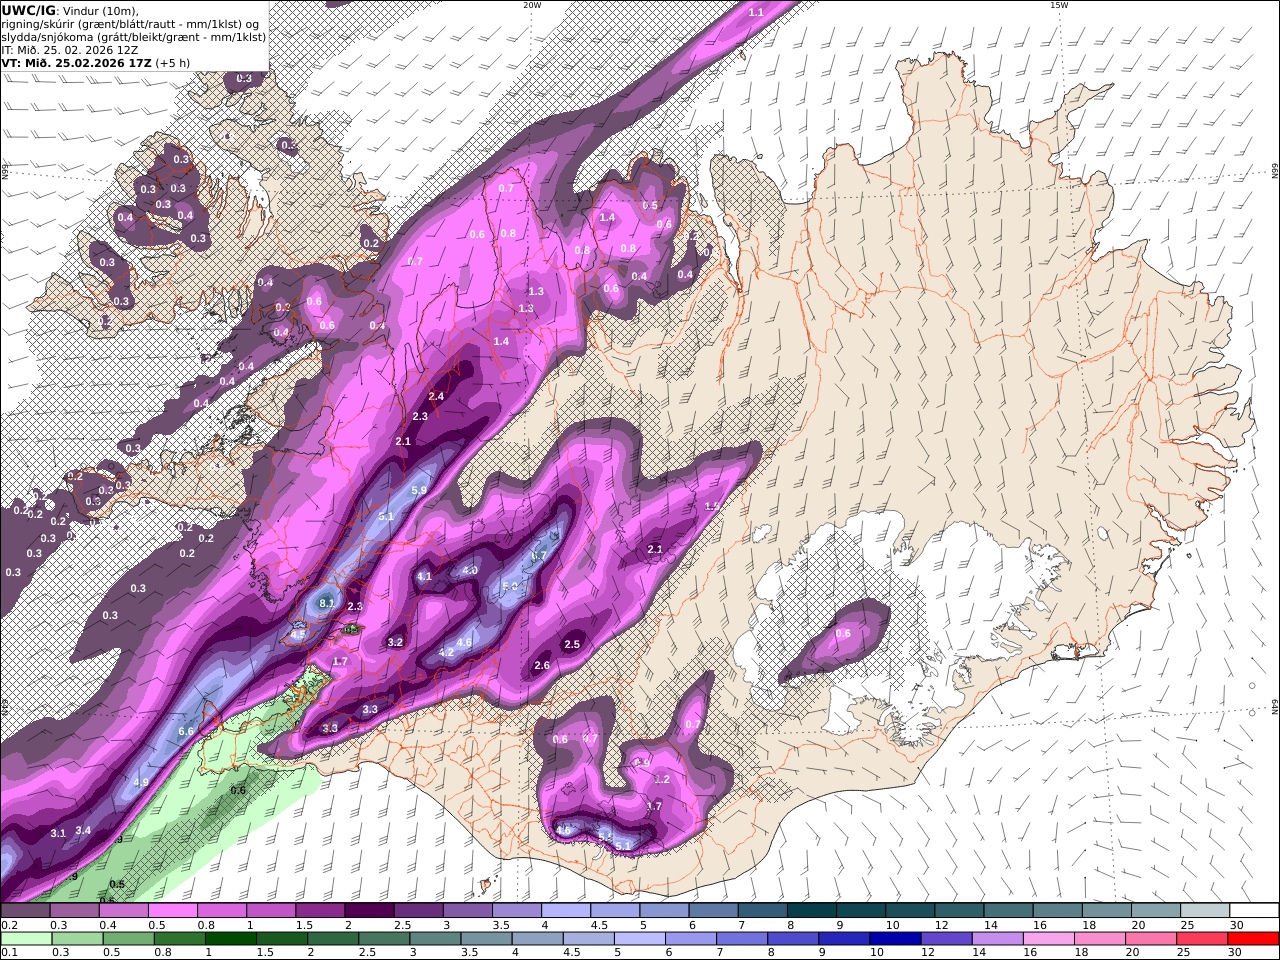Screen dimensions: 1280x960
Task: Select the "VT: Mið. 25.02.2026 17Z (+5 h)" line
Action: 96,62
